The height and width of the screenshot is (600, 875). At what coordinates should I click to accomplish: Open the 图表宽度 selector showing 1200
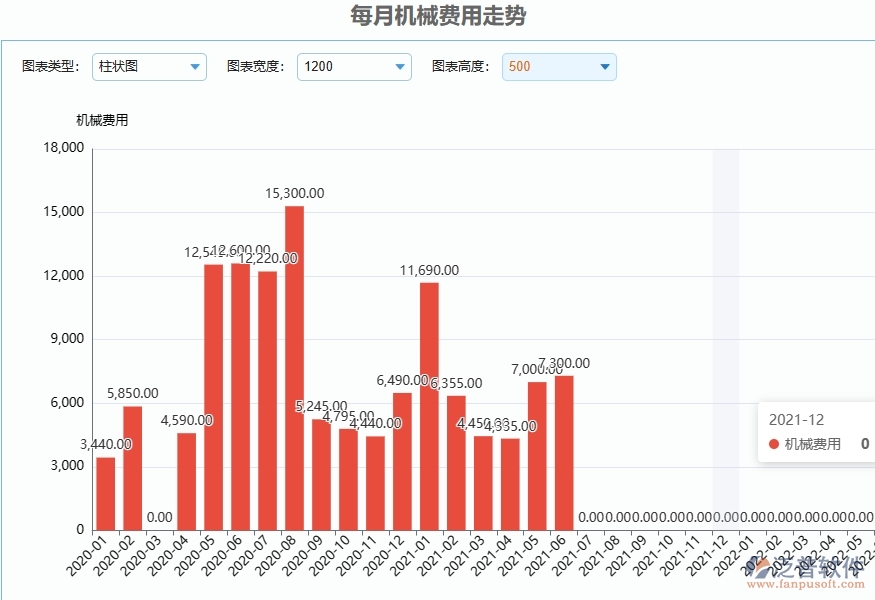click(354, 66)
